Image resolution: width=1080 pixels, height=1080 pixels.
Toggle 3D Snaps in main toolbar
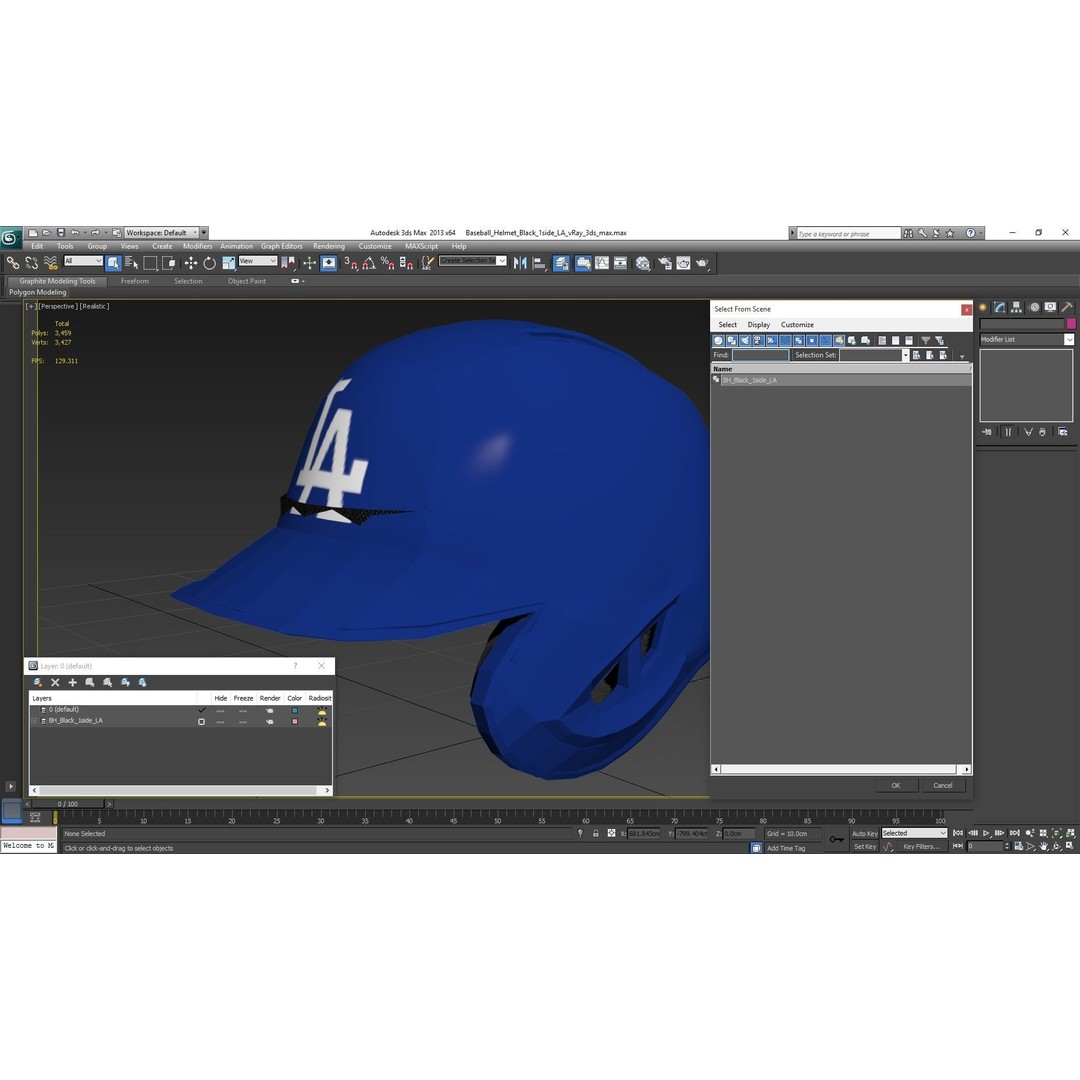(x=351, y=262)
